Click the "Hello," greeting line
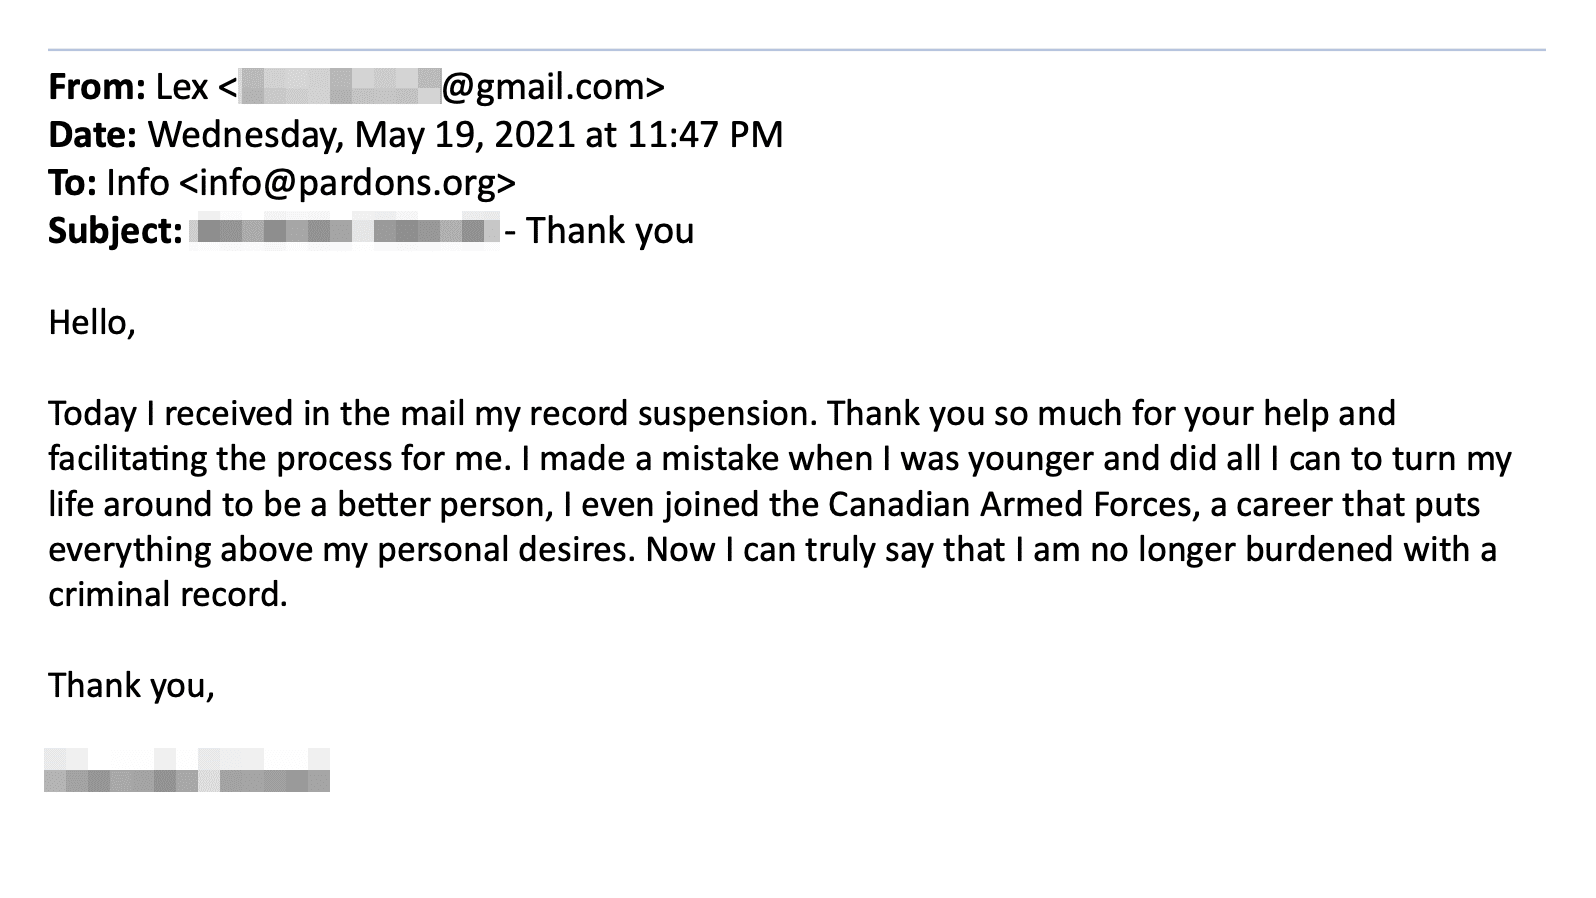 (91, 323)
